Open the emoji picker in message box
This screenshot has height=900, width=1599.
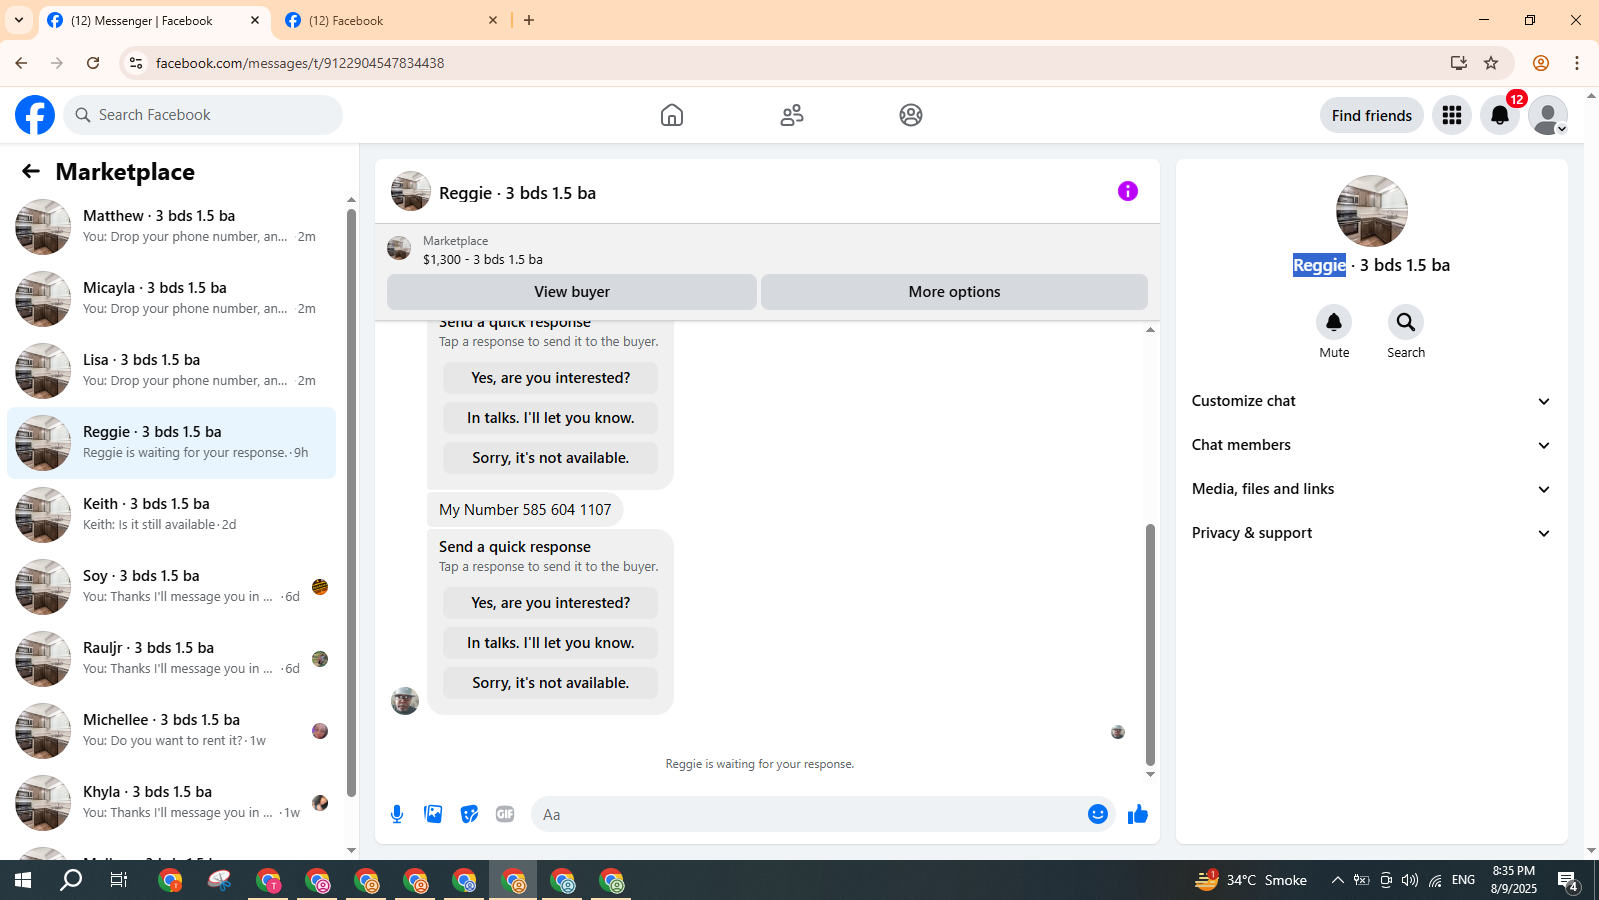point(1098,814)
